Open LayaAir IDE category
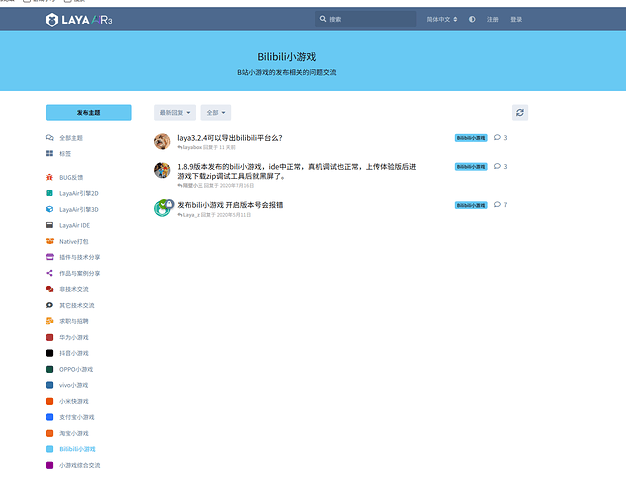 tap(68, 225)
